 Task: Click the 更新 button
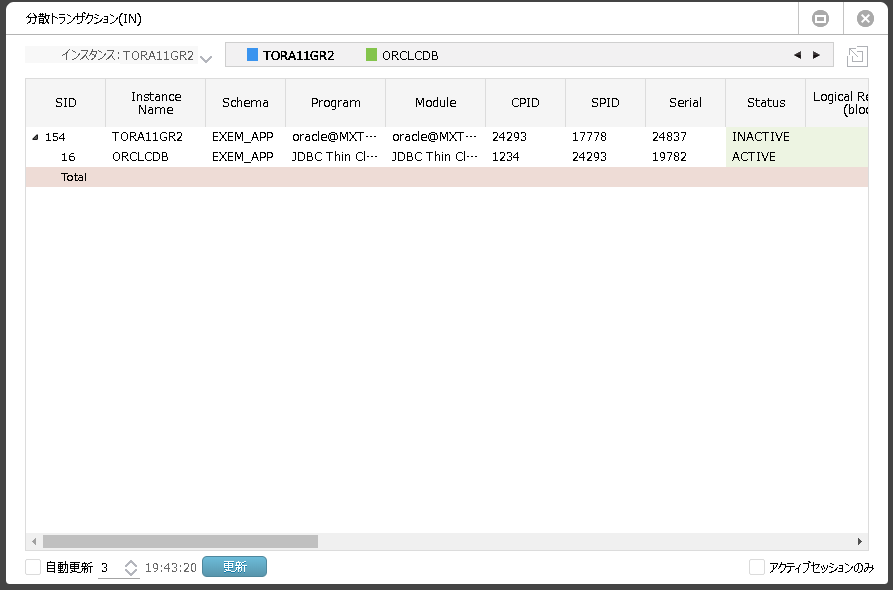click(234, 567)
